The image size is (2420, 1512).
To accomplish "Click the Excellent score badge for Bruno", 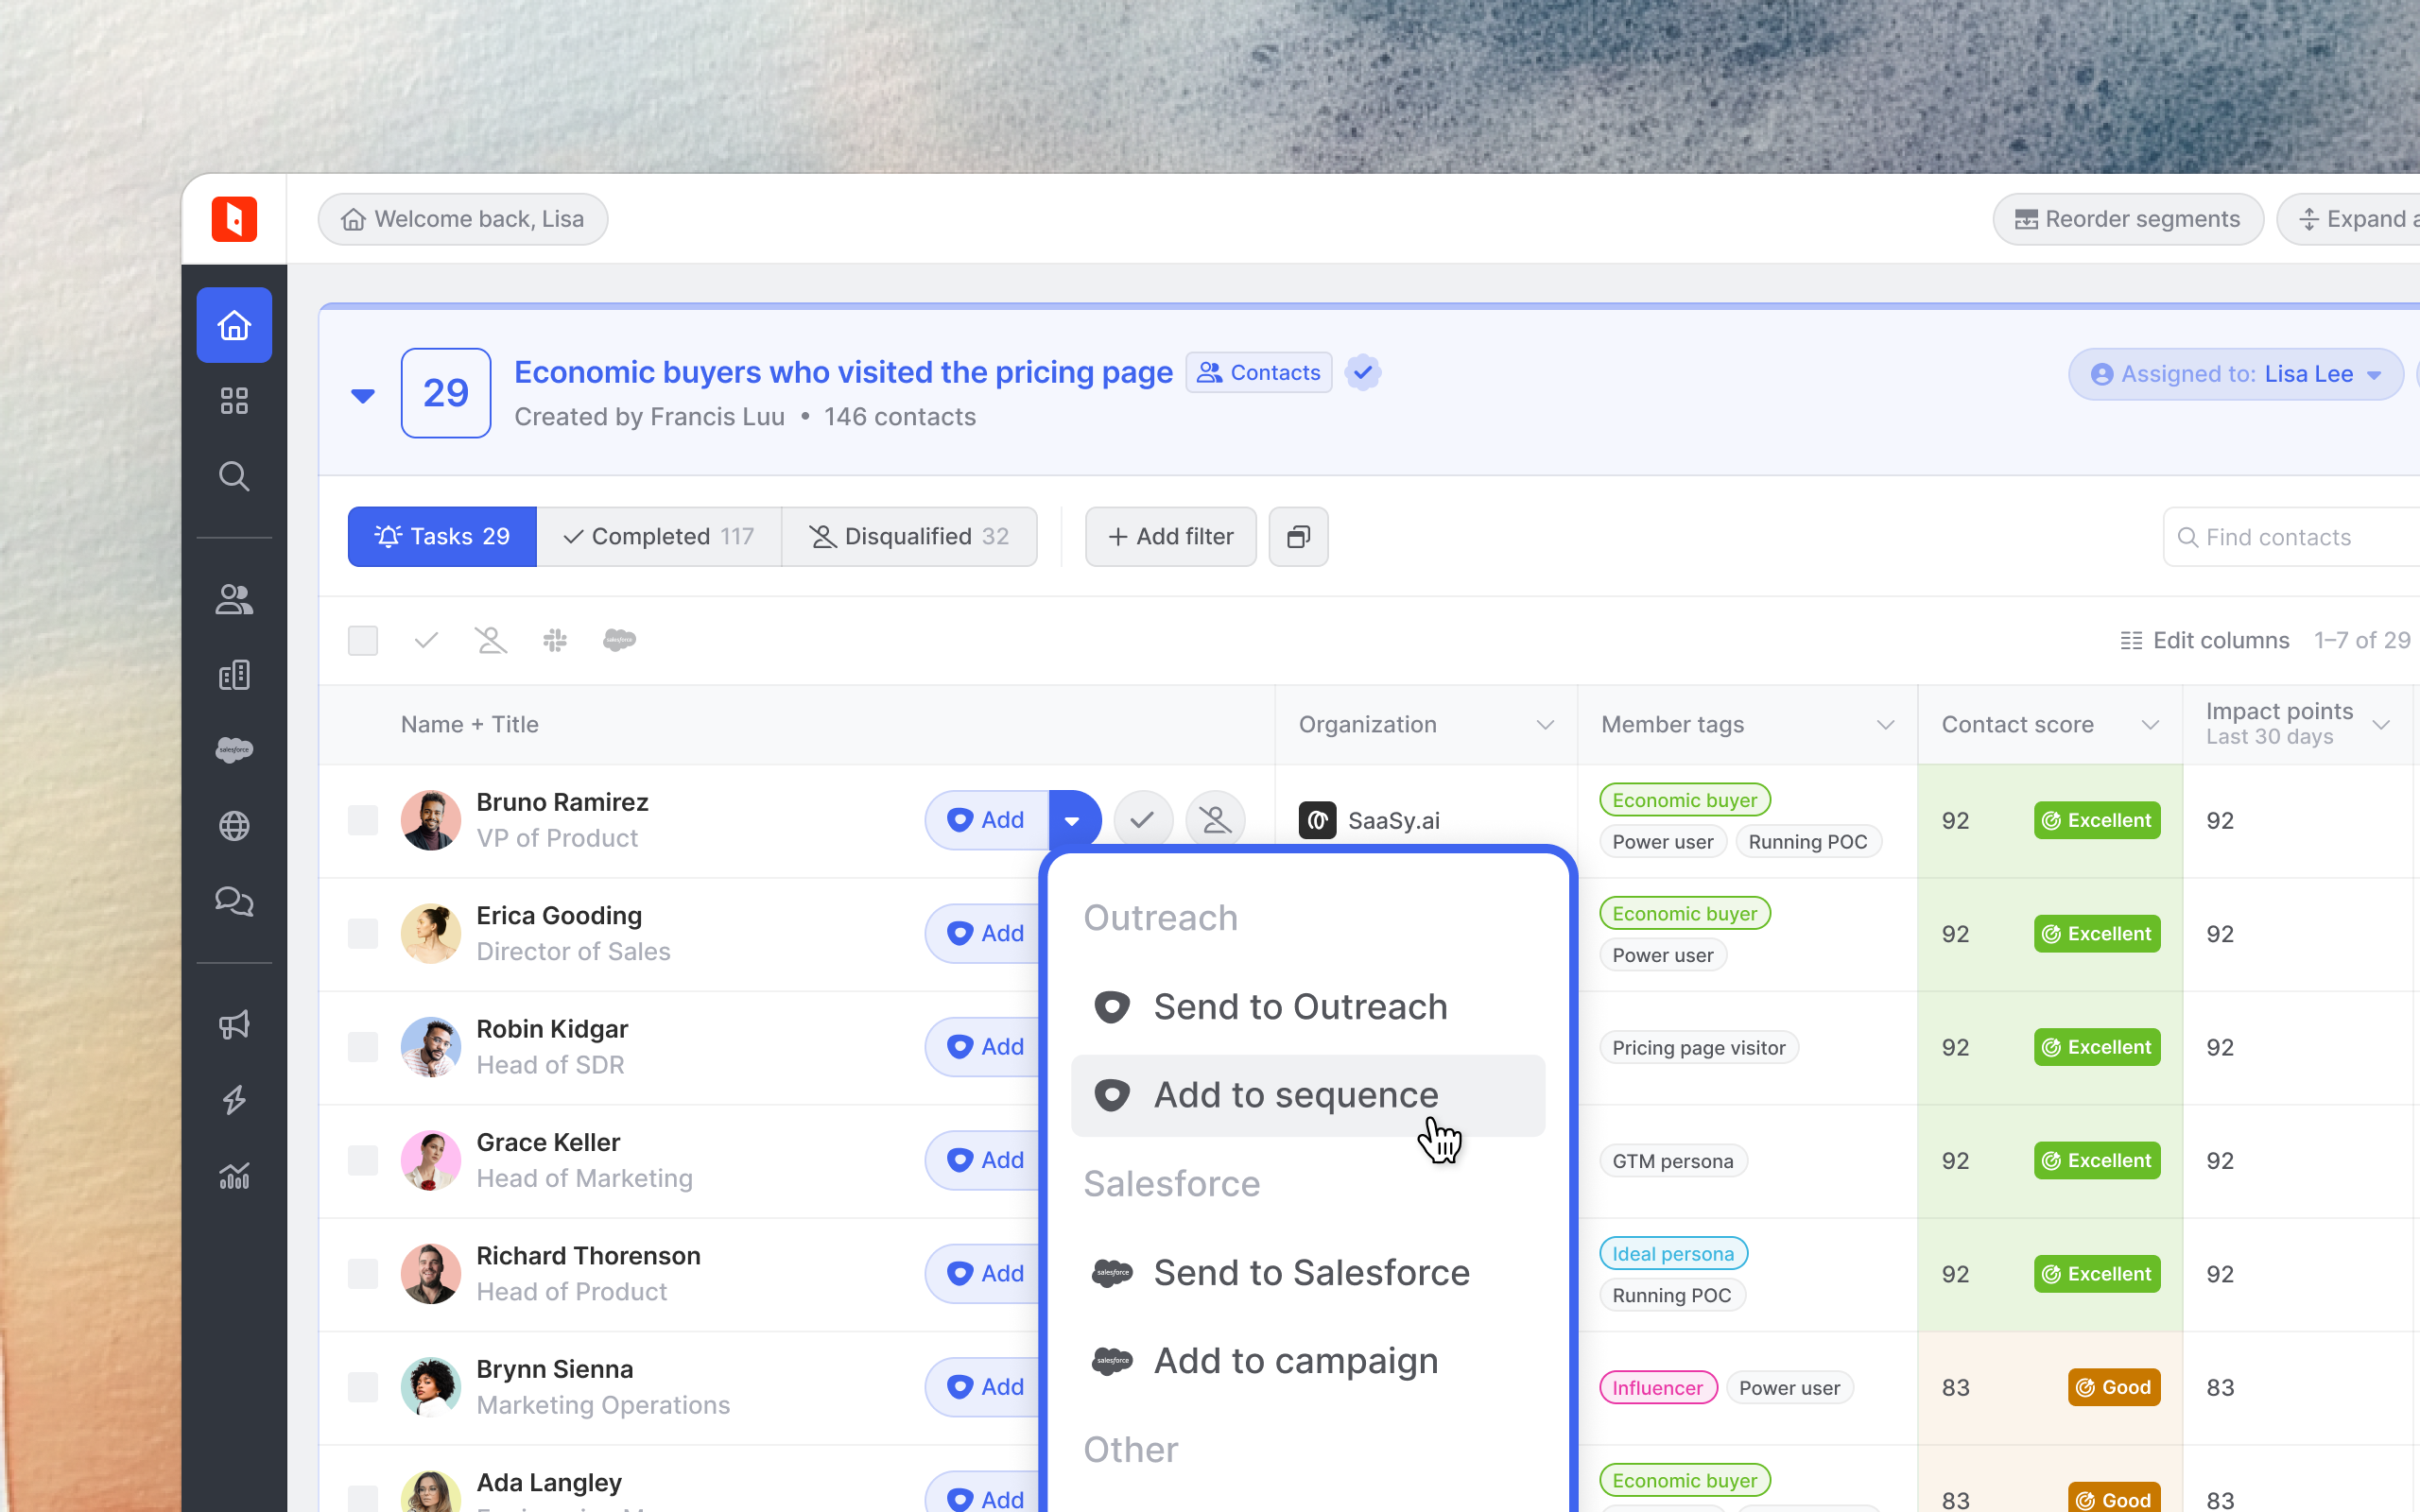I will click(x=2097, y=821).
